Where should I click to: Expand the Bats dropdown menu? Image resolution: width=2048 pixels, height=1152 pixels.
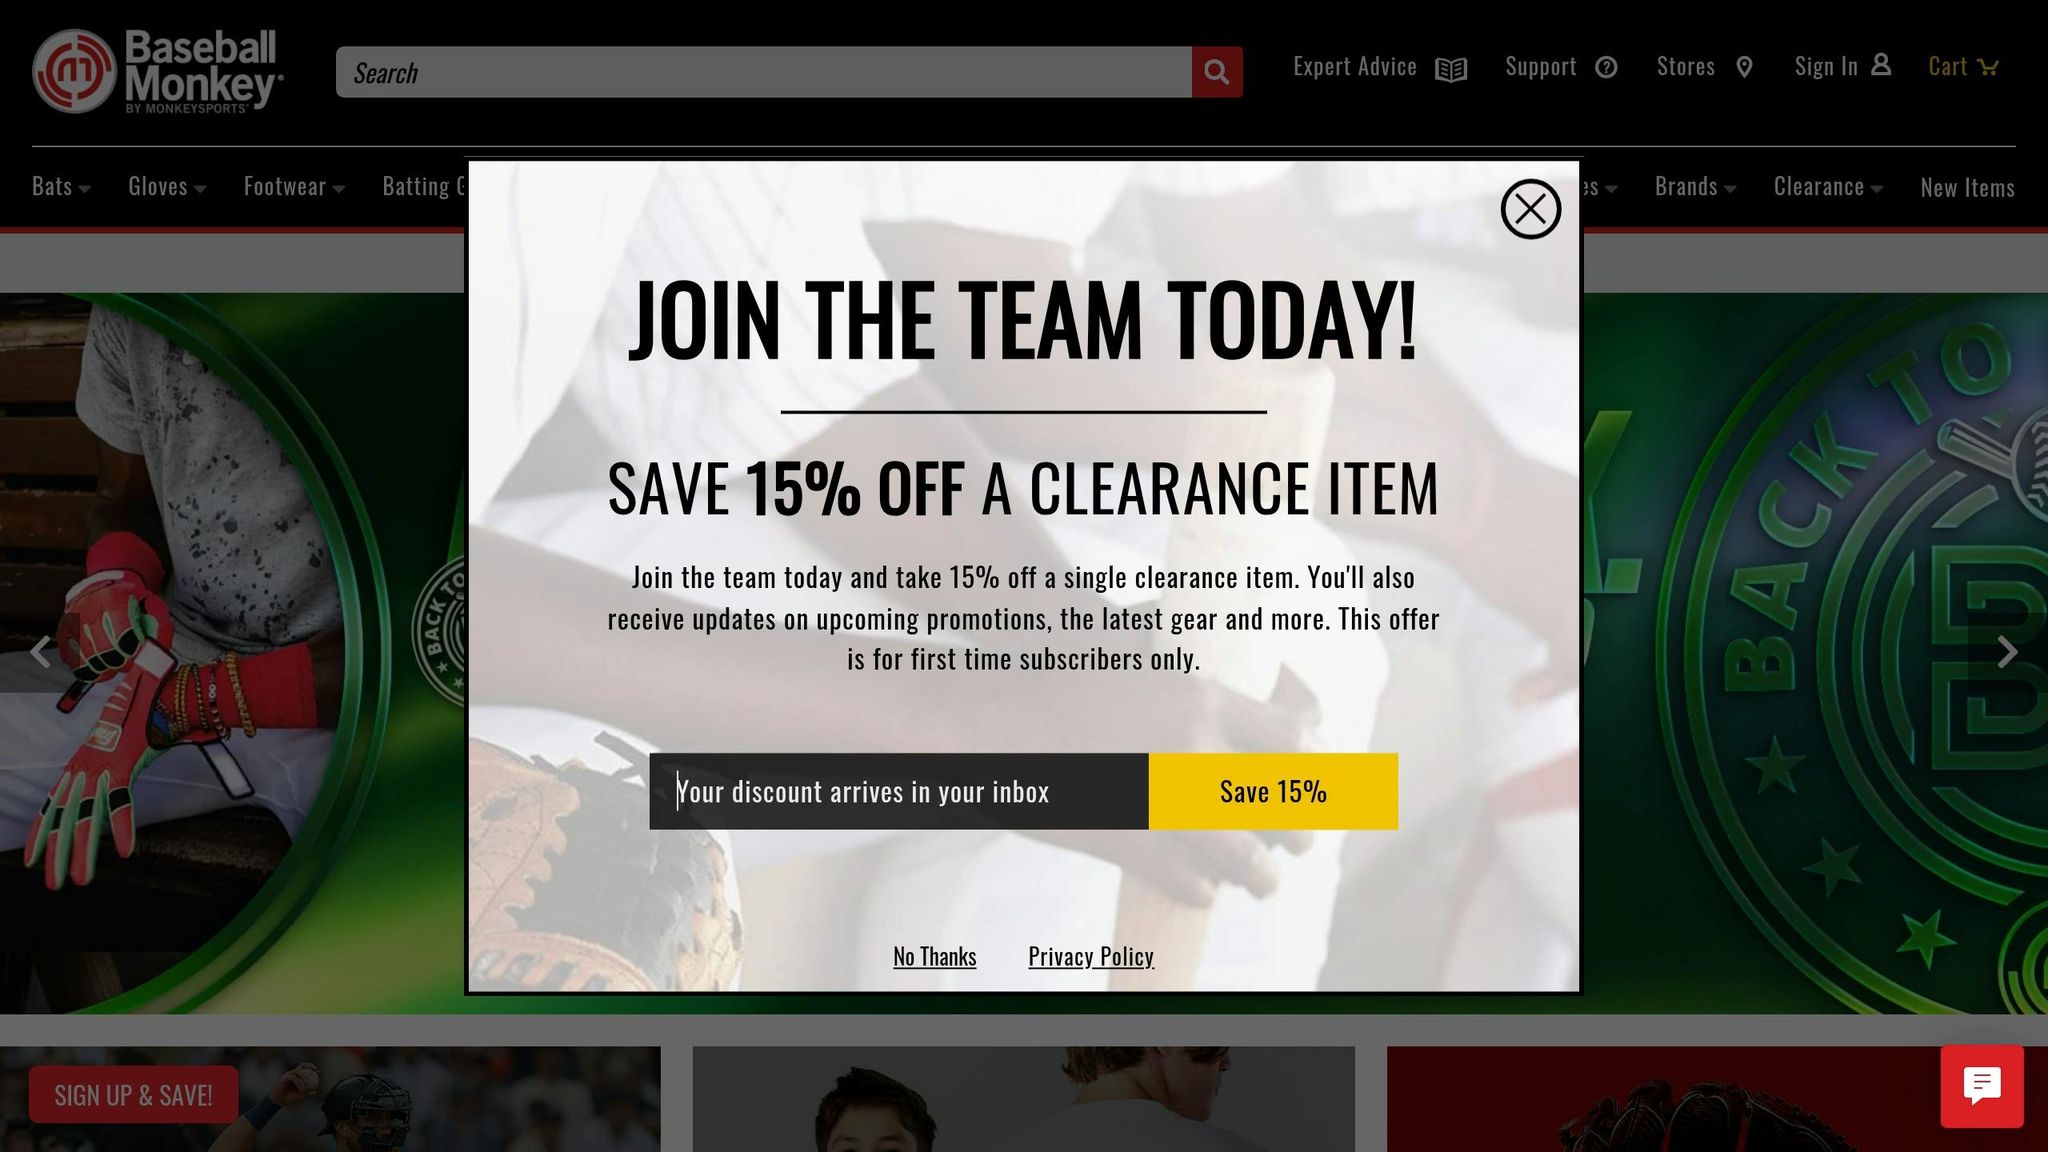point(61,187)
